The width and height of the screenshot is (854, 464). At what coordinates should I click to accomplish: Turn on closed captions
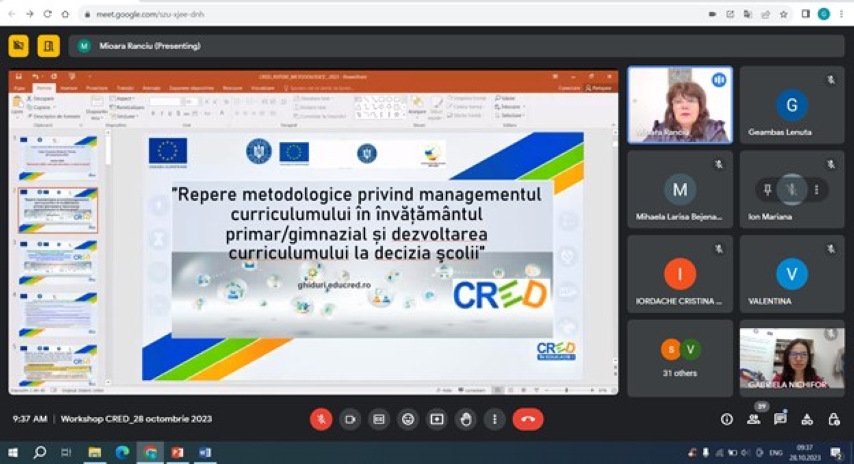378,419
